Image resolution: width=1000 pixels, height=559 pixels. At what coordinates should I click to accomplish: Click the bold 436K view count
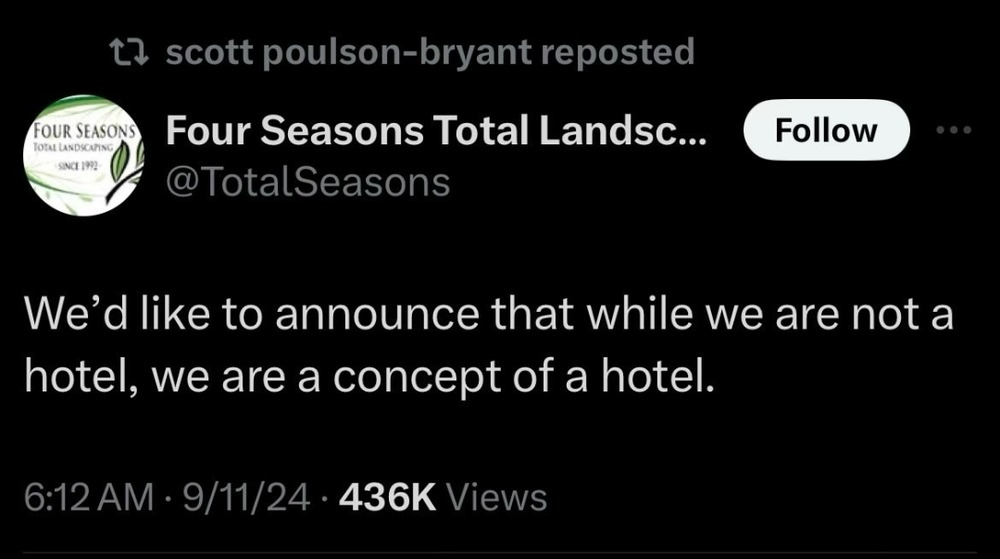click(x=388, y=497)
